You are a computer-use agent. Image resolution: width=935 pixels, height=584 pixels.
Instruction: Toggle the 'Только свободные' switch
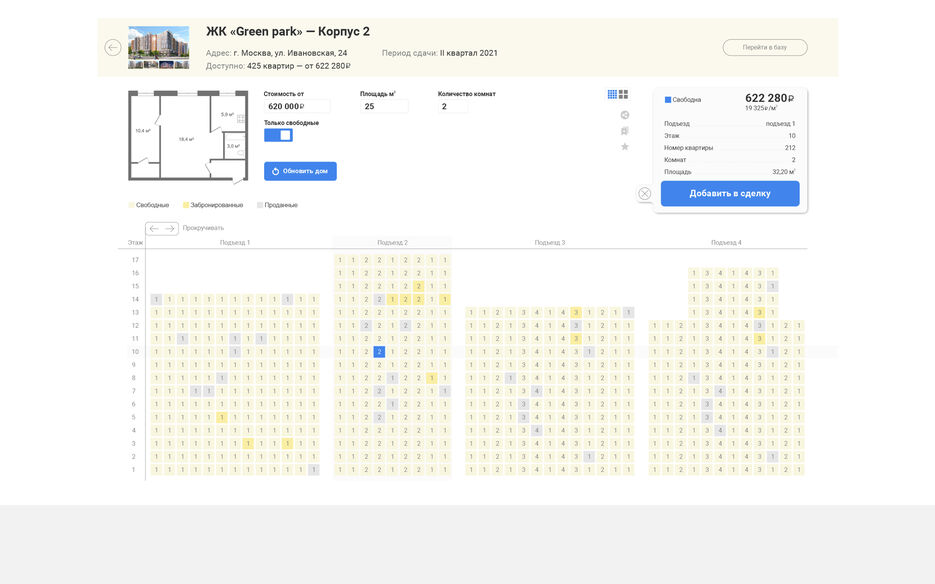coord(279,135)
